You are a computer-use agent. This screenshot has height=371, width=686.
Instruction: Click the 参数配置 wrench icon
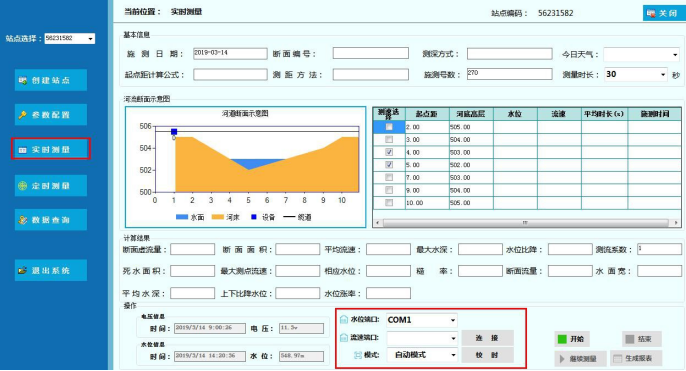tap(23, 115)
